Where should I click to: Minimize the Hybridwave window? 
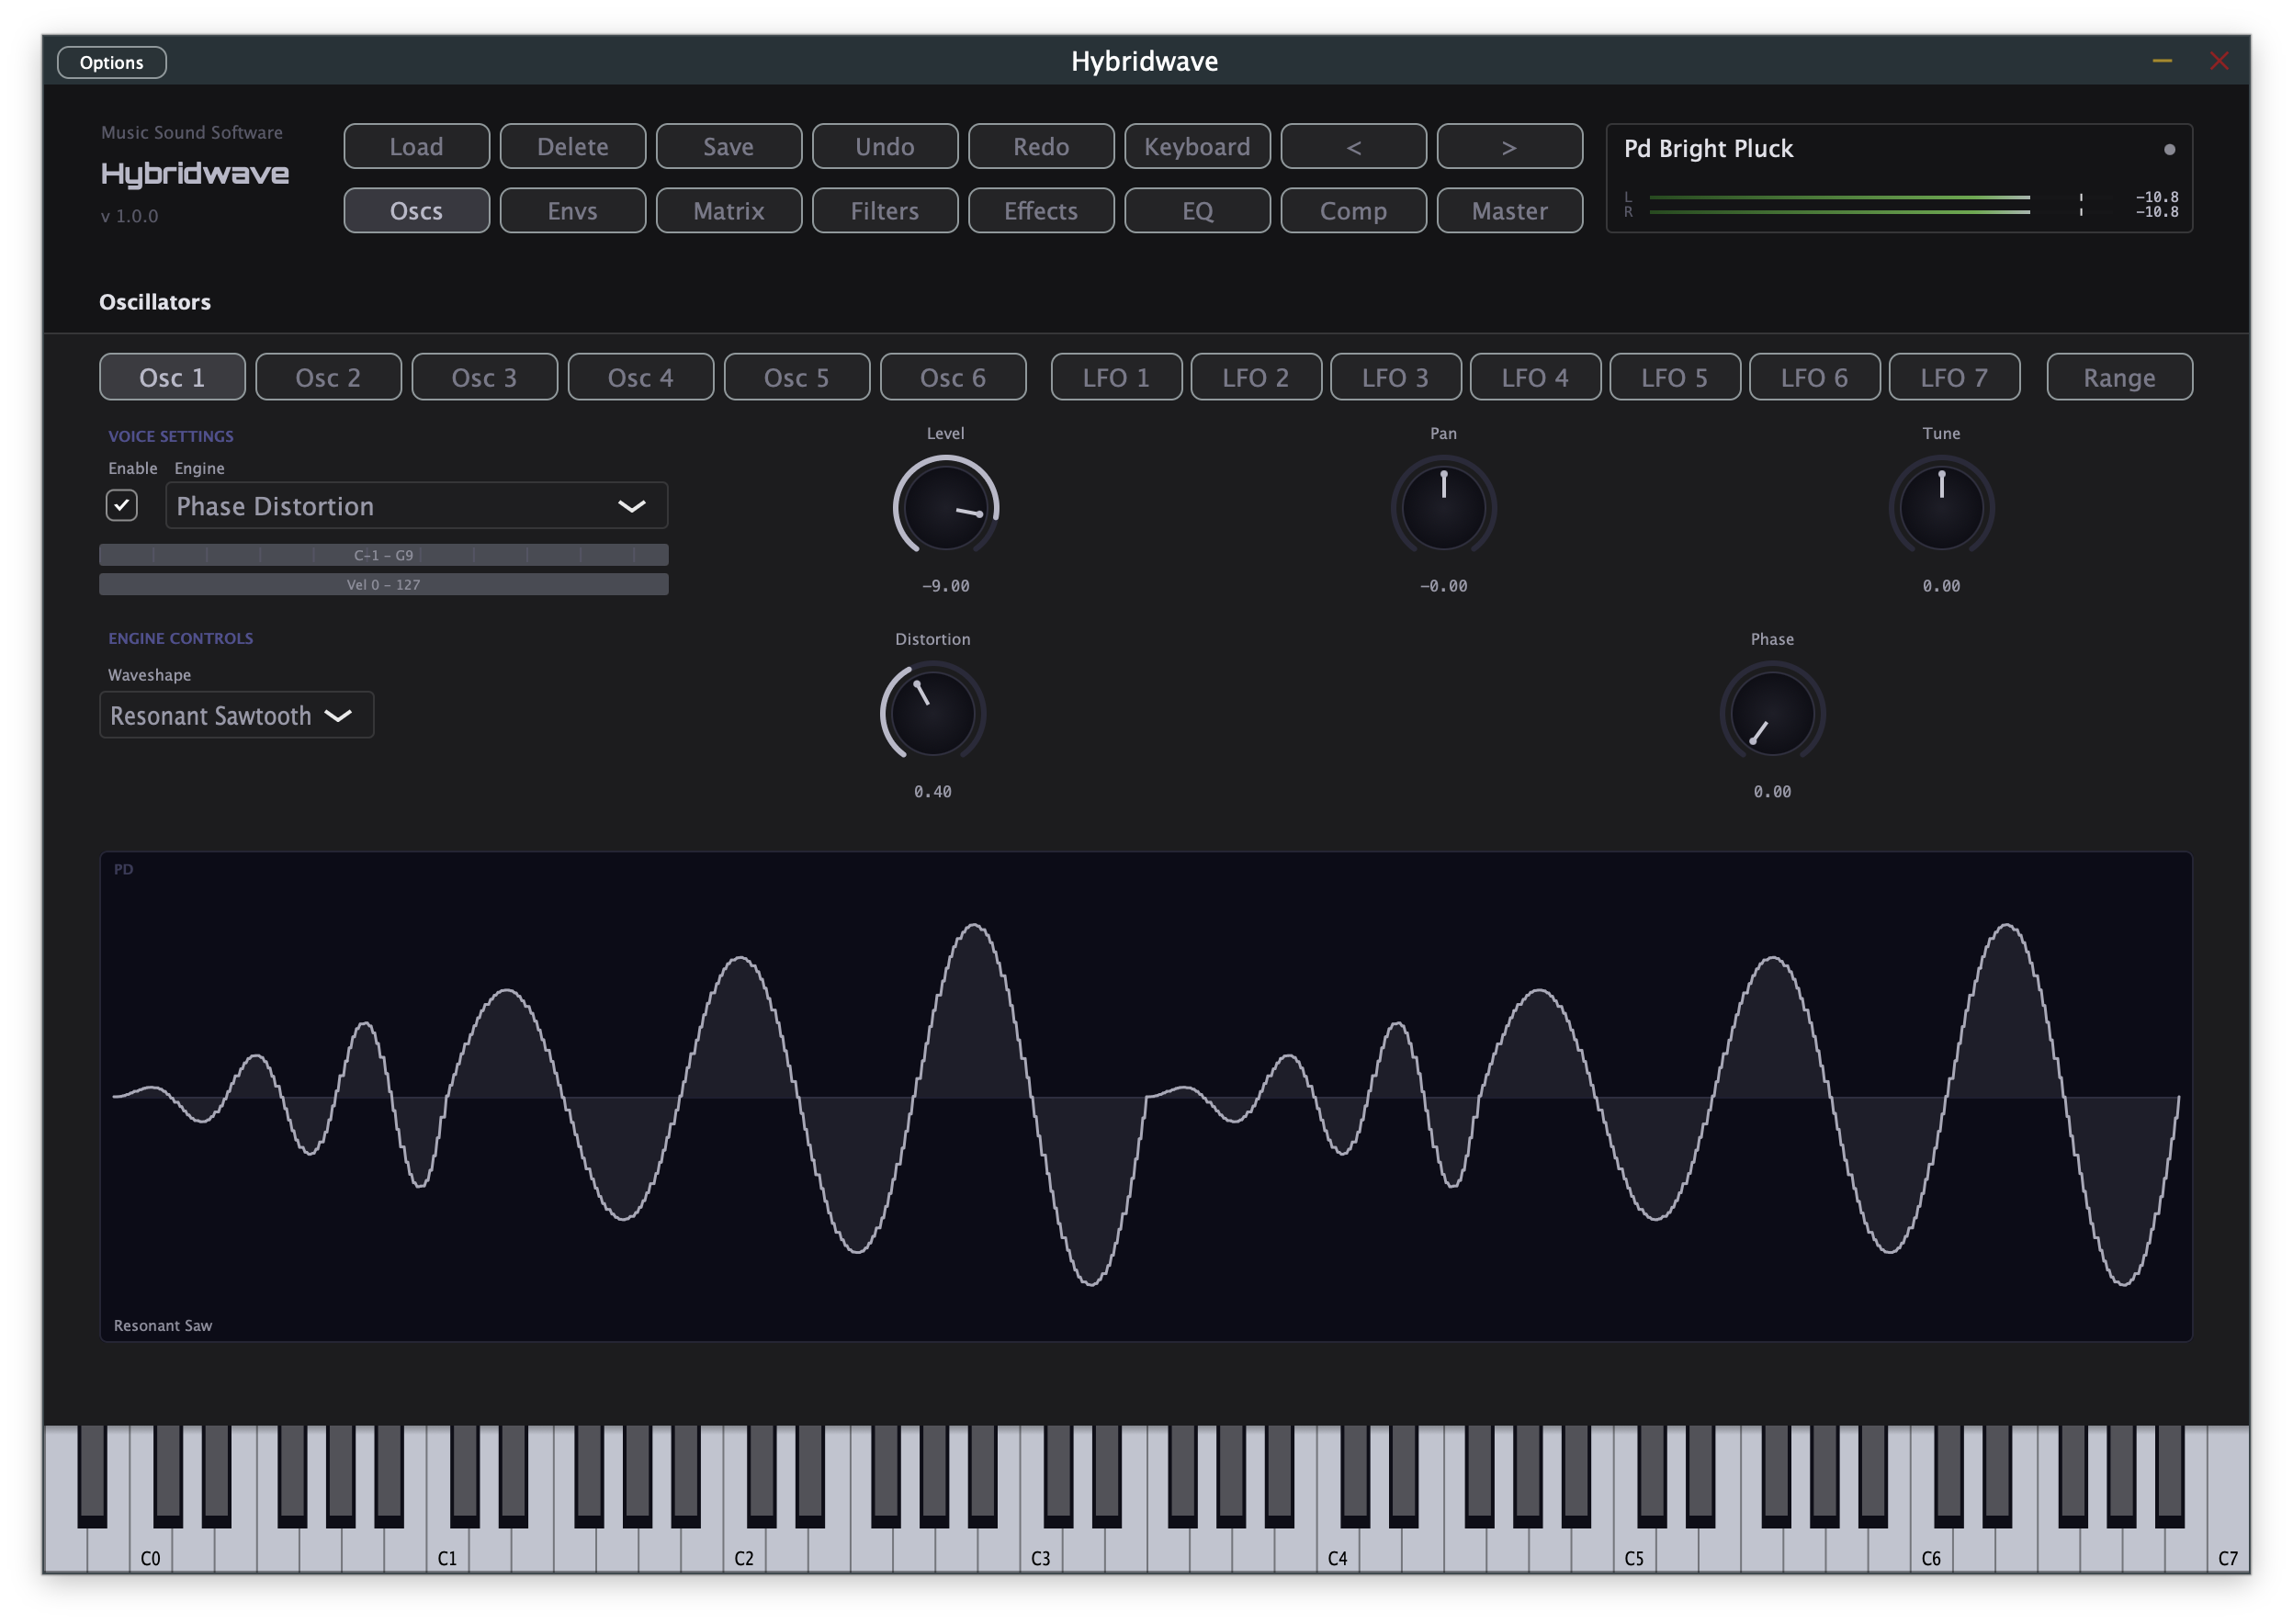click(x=2160, y=61)
